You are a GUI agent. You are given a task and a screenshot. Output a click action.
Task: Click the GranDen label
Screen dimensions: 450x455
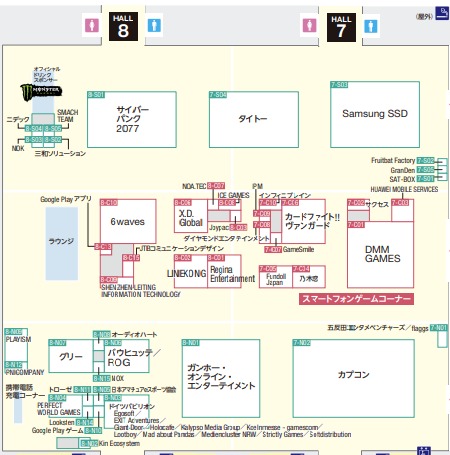pyautogui.click(x=403, y=170)
